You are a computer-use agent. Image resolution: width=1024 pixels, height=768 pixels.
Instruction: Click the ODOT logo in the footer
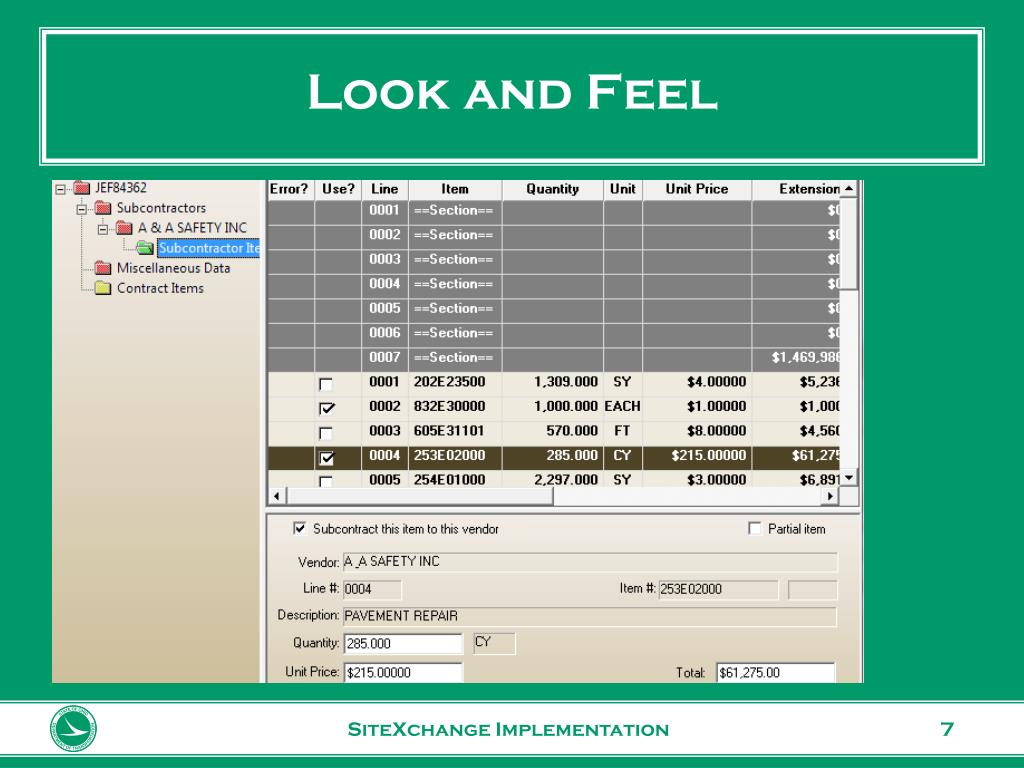tap(73, 728)
